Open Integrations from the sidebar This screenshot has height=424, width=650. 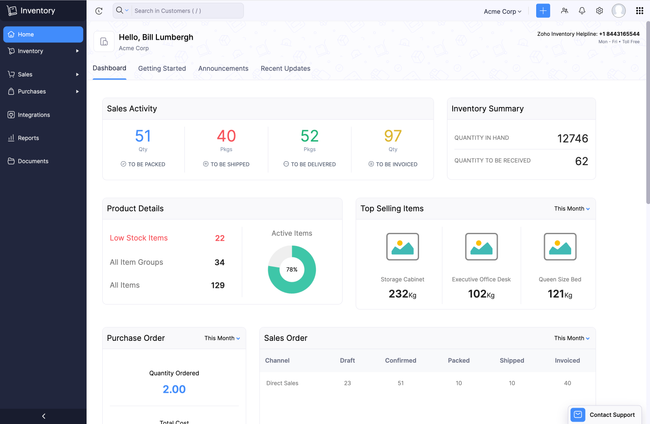click(33, 115)
